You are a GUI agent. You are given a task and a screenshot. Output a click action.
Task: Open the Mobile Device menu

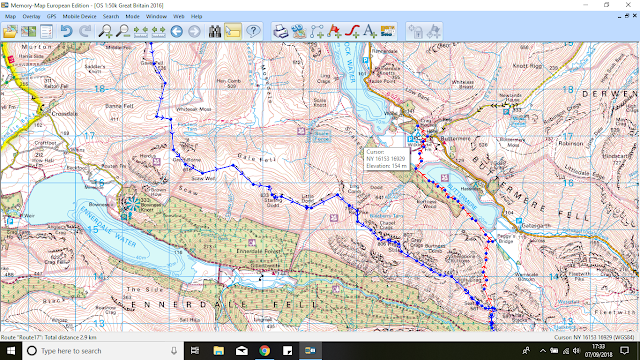[79, 16]
